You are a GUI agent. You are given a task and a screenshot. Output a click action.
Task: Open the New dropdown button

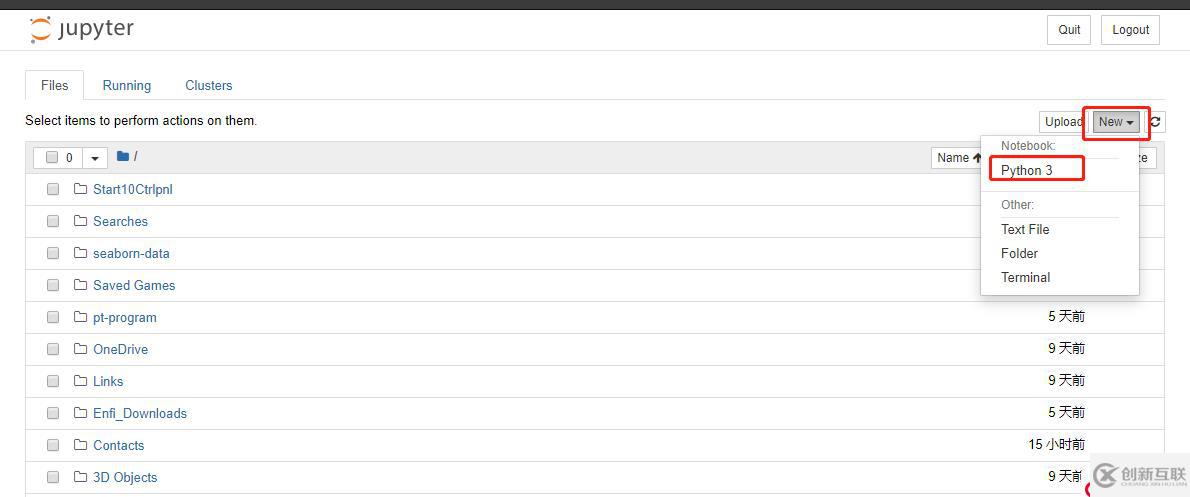coord(1115,122)
